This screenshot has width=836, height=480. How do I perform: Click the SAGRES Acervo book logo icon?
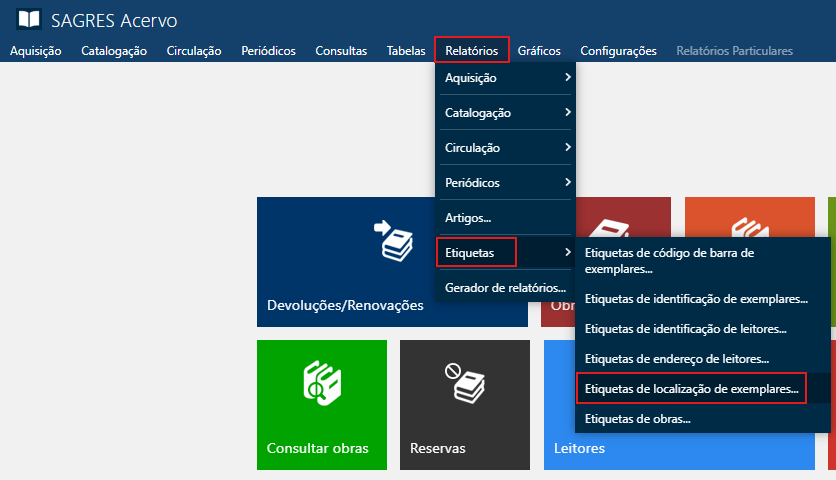[x=29, y=20]
